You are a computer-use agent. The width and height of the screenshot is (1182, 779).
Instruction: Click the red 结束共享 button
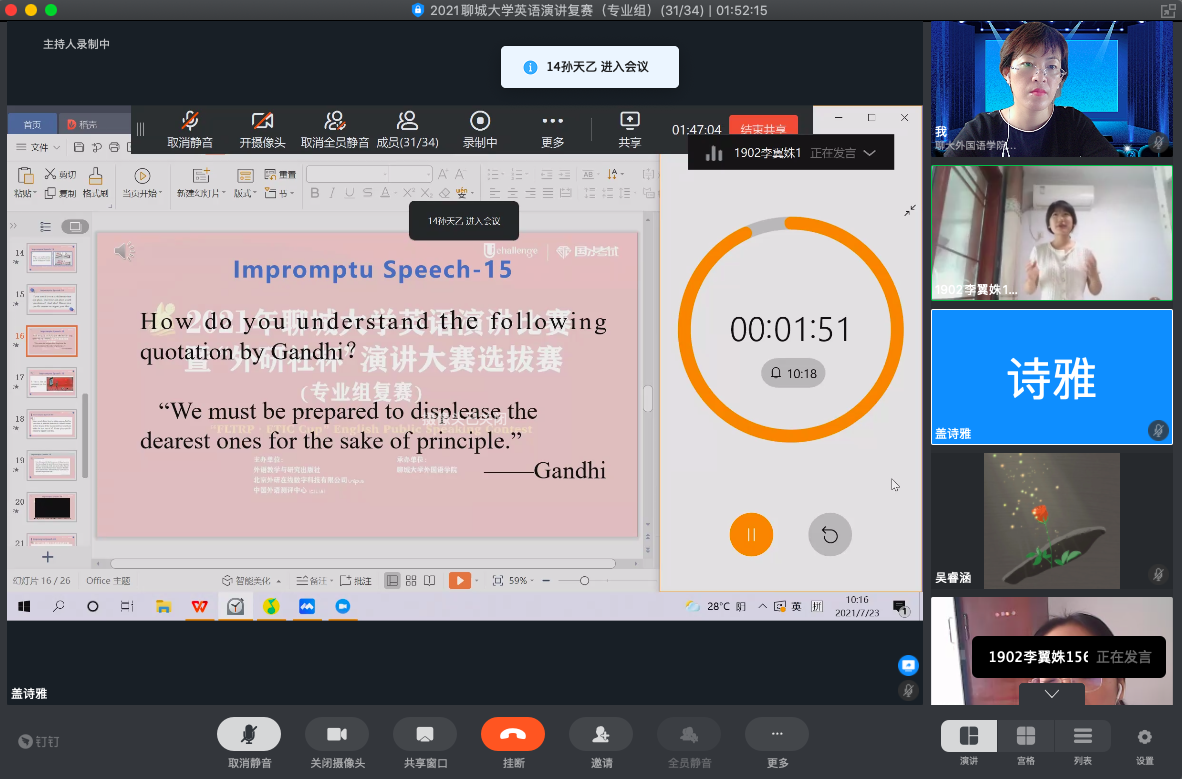tap(763, 128)
